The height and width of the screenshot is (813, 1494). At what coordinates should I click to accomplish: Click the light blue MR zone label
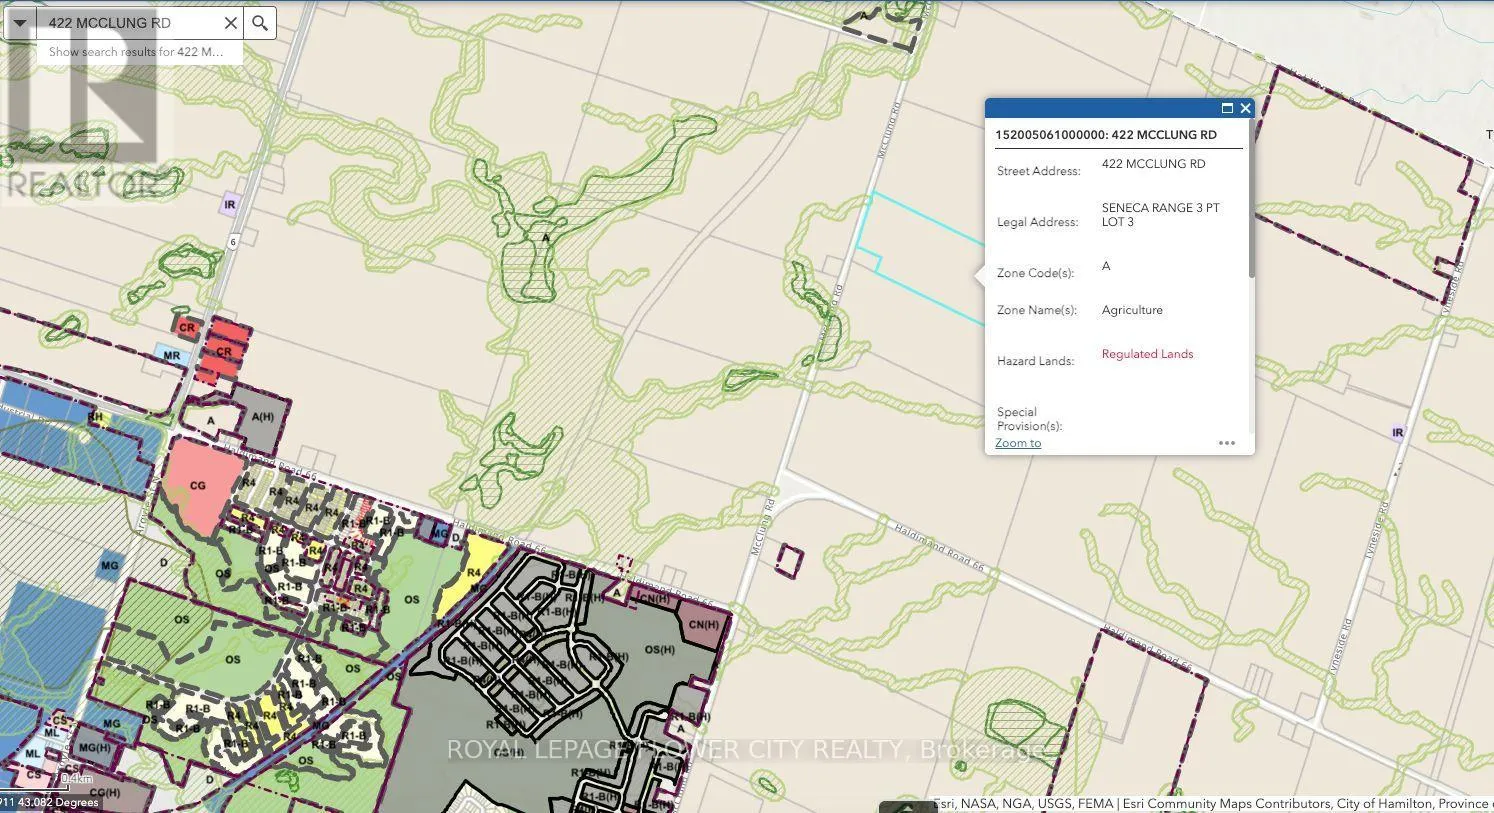(171, 356)
